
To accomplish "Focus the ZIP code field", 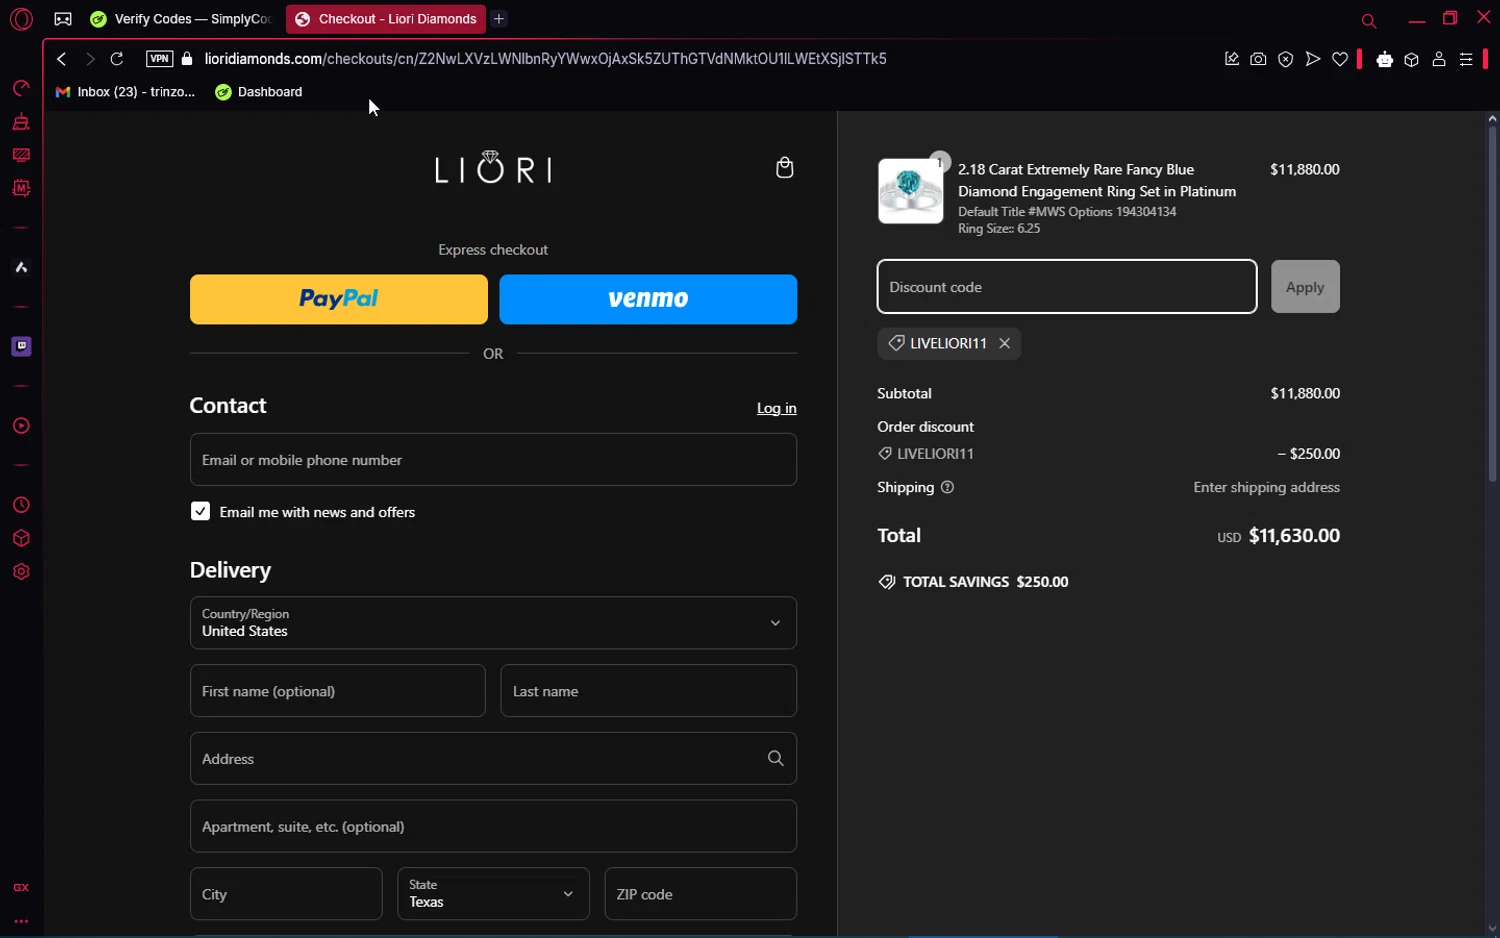I will [x=701, y=893].
